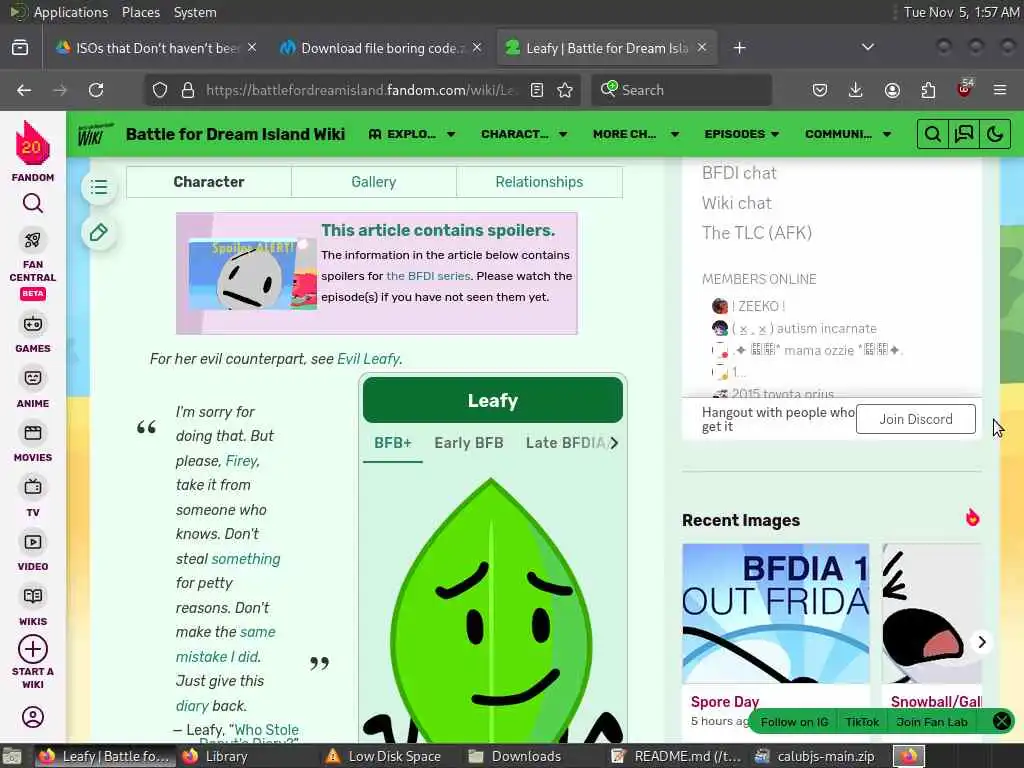1024x768 pixels.
Task: Expand the Explore dropdown menu
Action: pyautogui.click(x=411, y=134)
